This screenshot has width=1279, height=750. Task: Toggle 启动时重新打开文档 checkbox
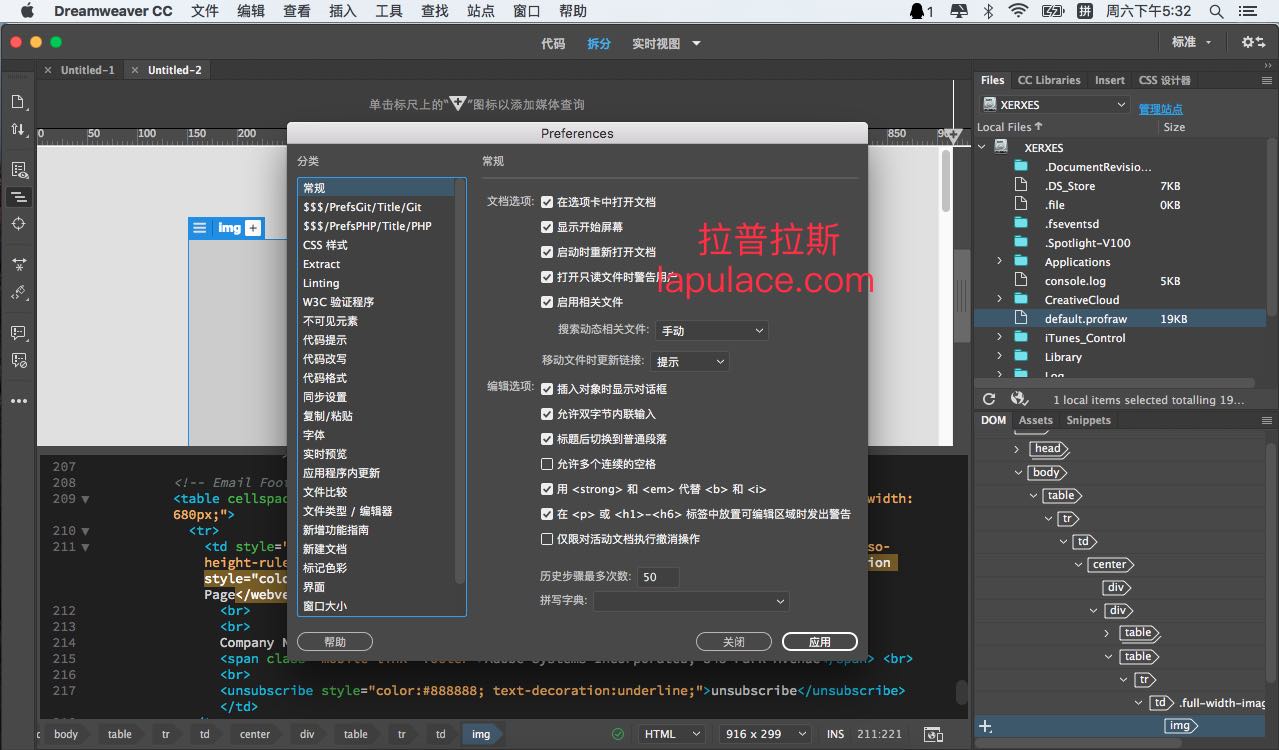pos(547,252)
